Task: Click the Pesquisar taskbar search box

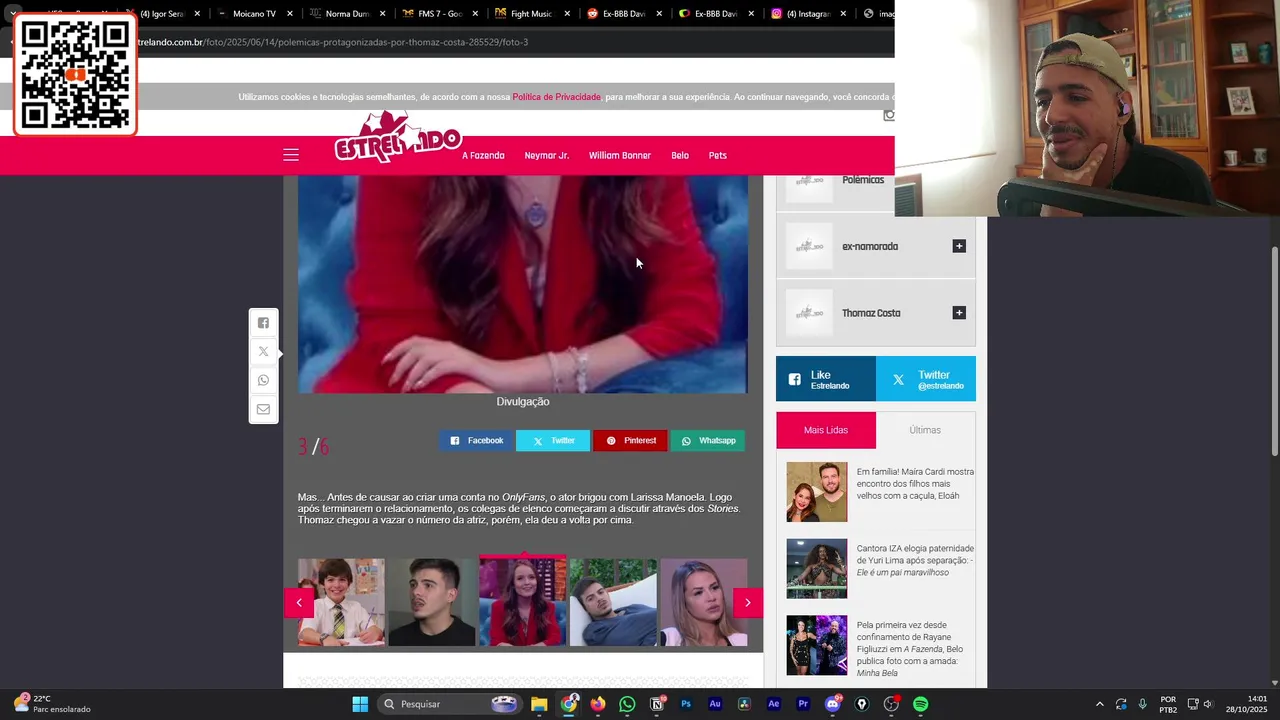Action: click(451, 704)
